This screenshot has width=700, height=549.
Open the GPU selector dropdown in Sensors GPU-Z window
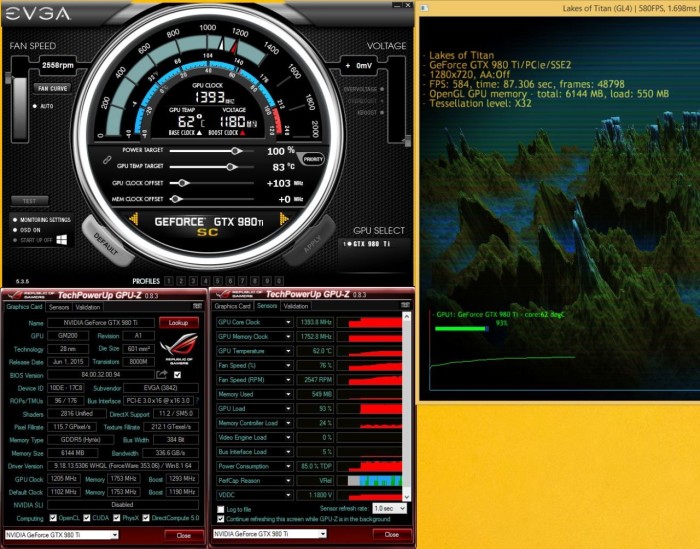(x=323, y=533)
